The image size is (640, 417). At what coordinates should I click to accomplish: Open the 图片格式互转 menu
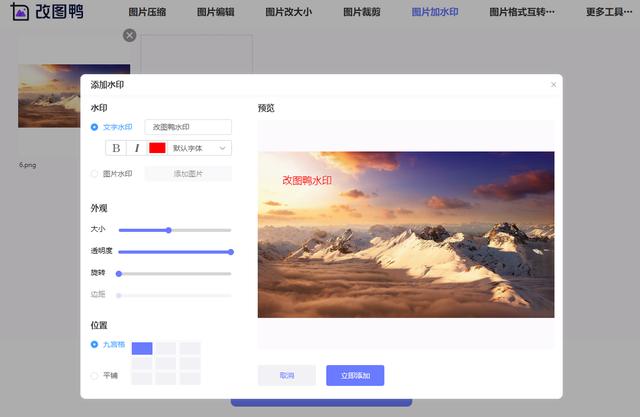pyautogui.click(x=522, y=12)
